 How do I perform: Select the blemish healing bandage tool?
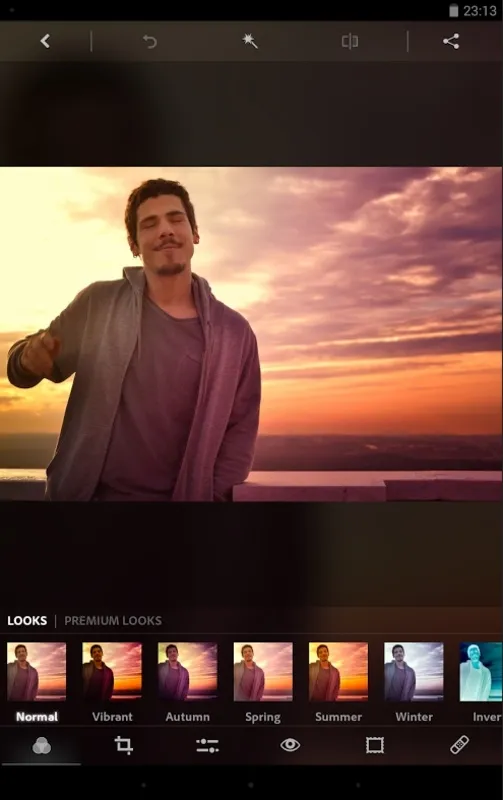pyautogui.click(x=459, y=745)
